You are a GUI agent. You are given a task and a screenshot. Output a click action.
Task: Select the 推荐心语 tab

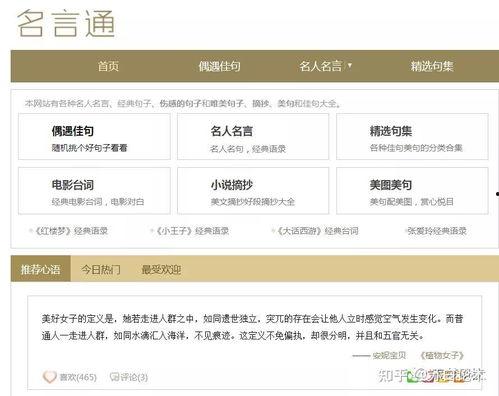(x=41, y=269)
